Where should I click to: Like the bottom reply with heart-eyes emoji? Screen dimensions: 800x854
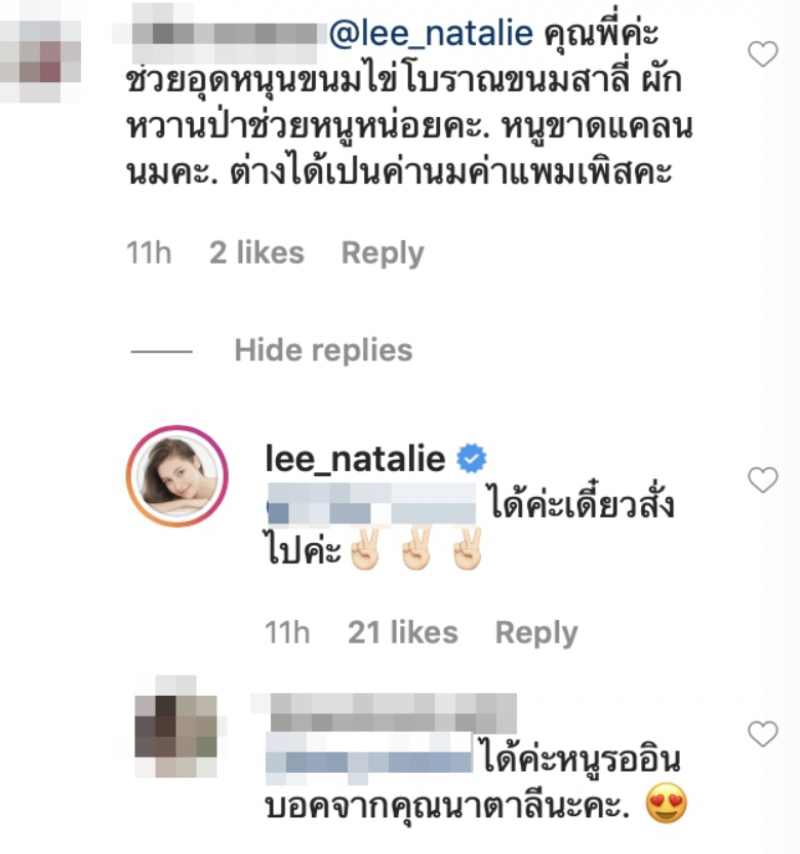click(762, 734)
